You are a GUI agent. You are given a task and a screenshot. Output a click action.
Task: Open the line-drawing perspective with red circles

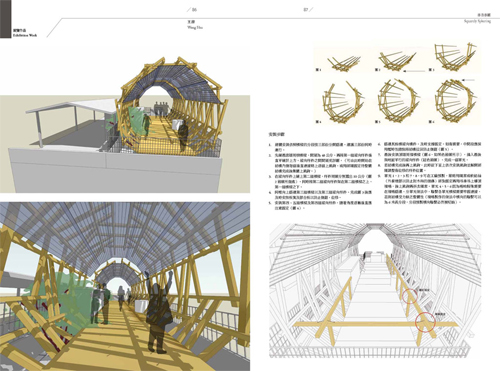375,291
